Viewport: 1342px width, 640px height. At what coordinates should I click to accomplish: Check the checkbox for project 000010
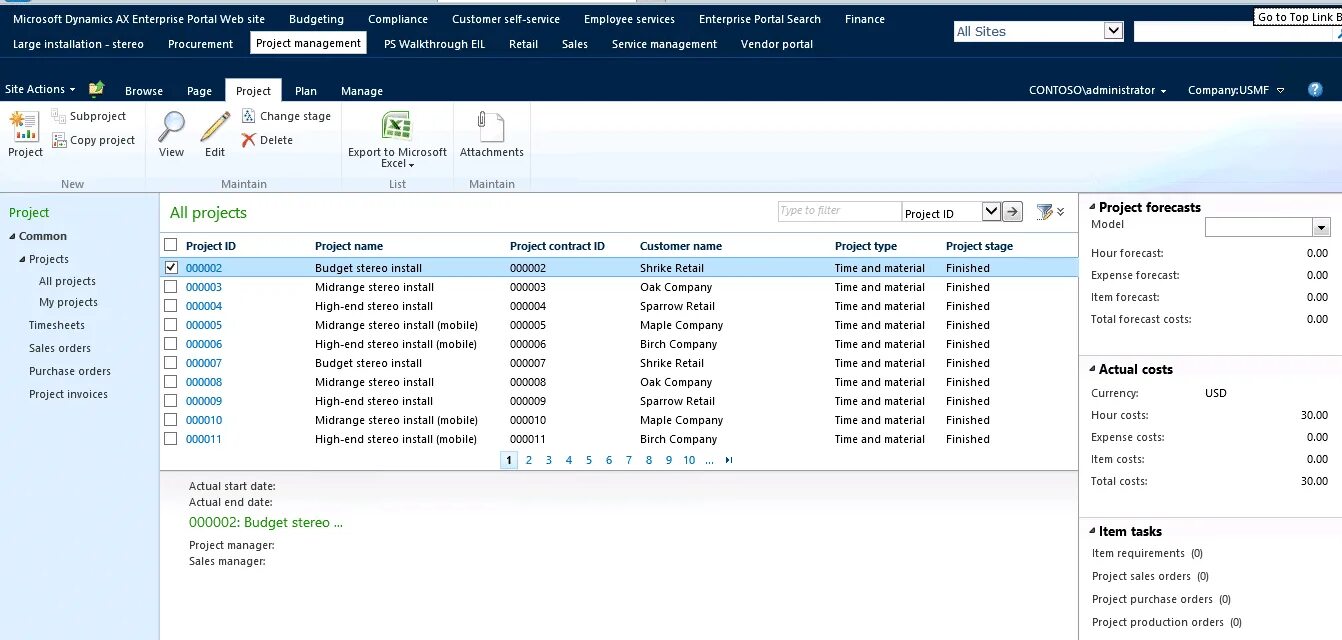(x=171, y=420)
